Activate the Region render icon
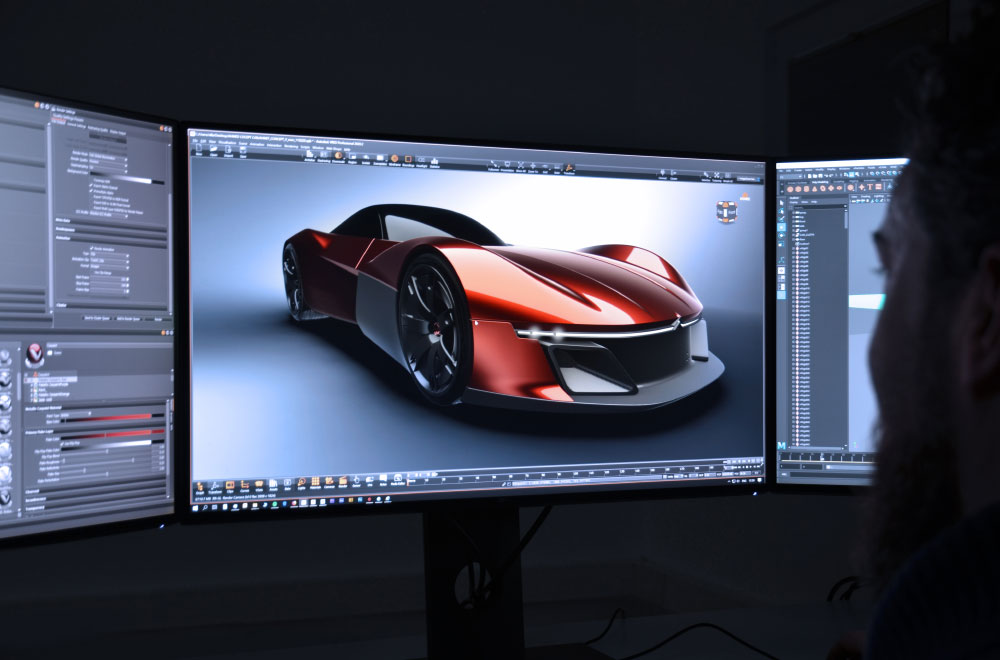1000x660 pixels. click(x=353, y=157)
